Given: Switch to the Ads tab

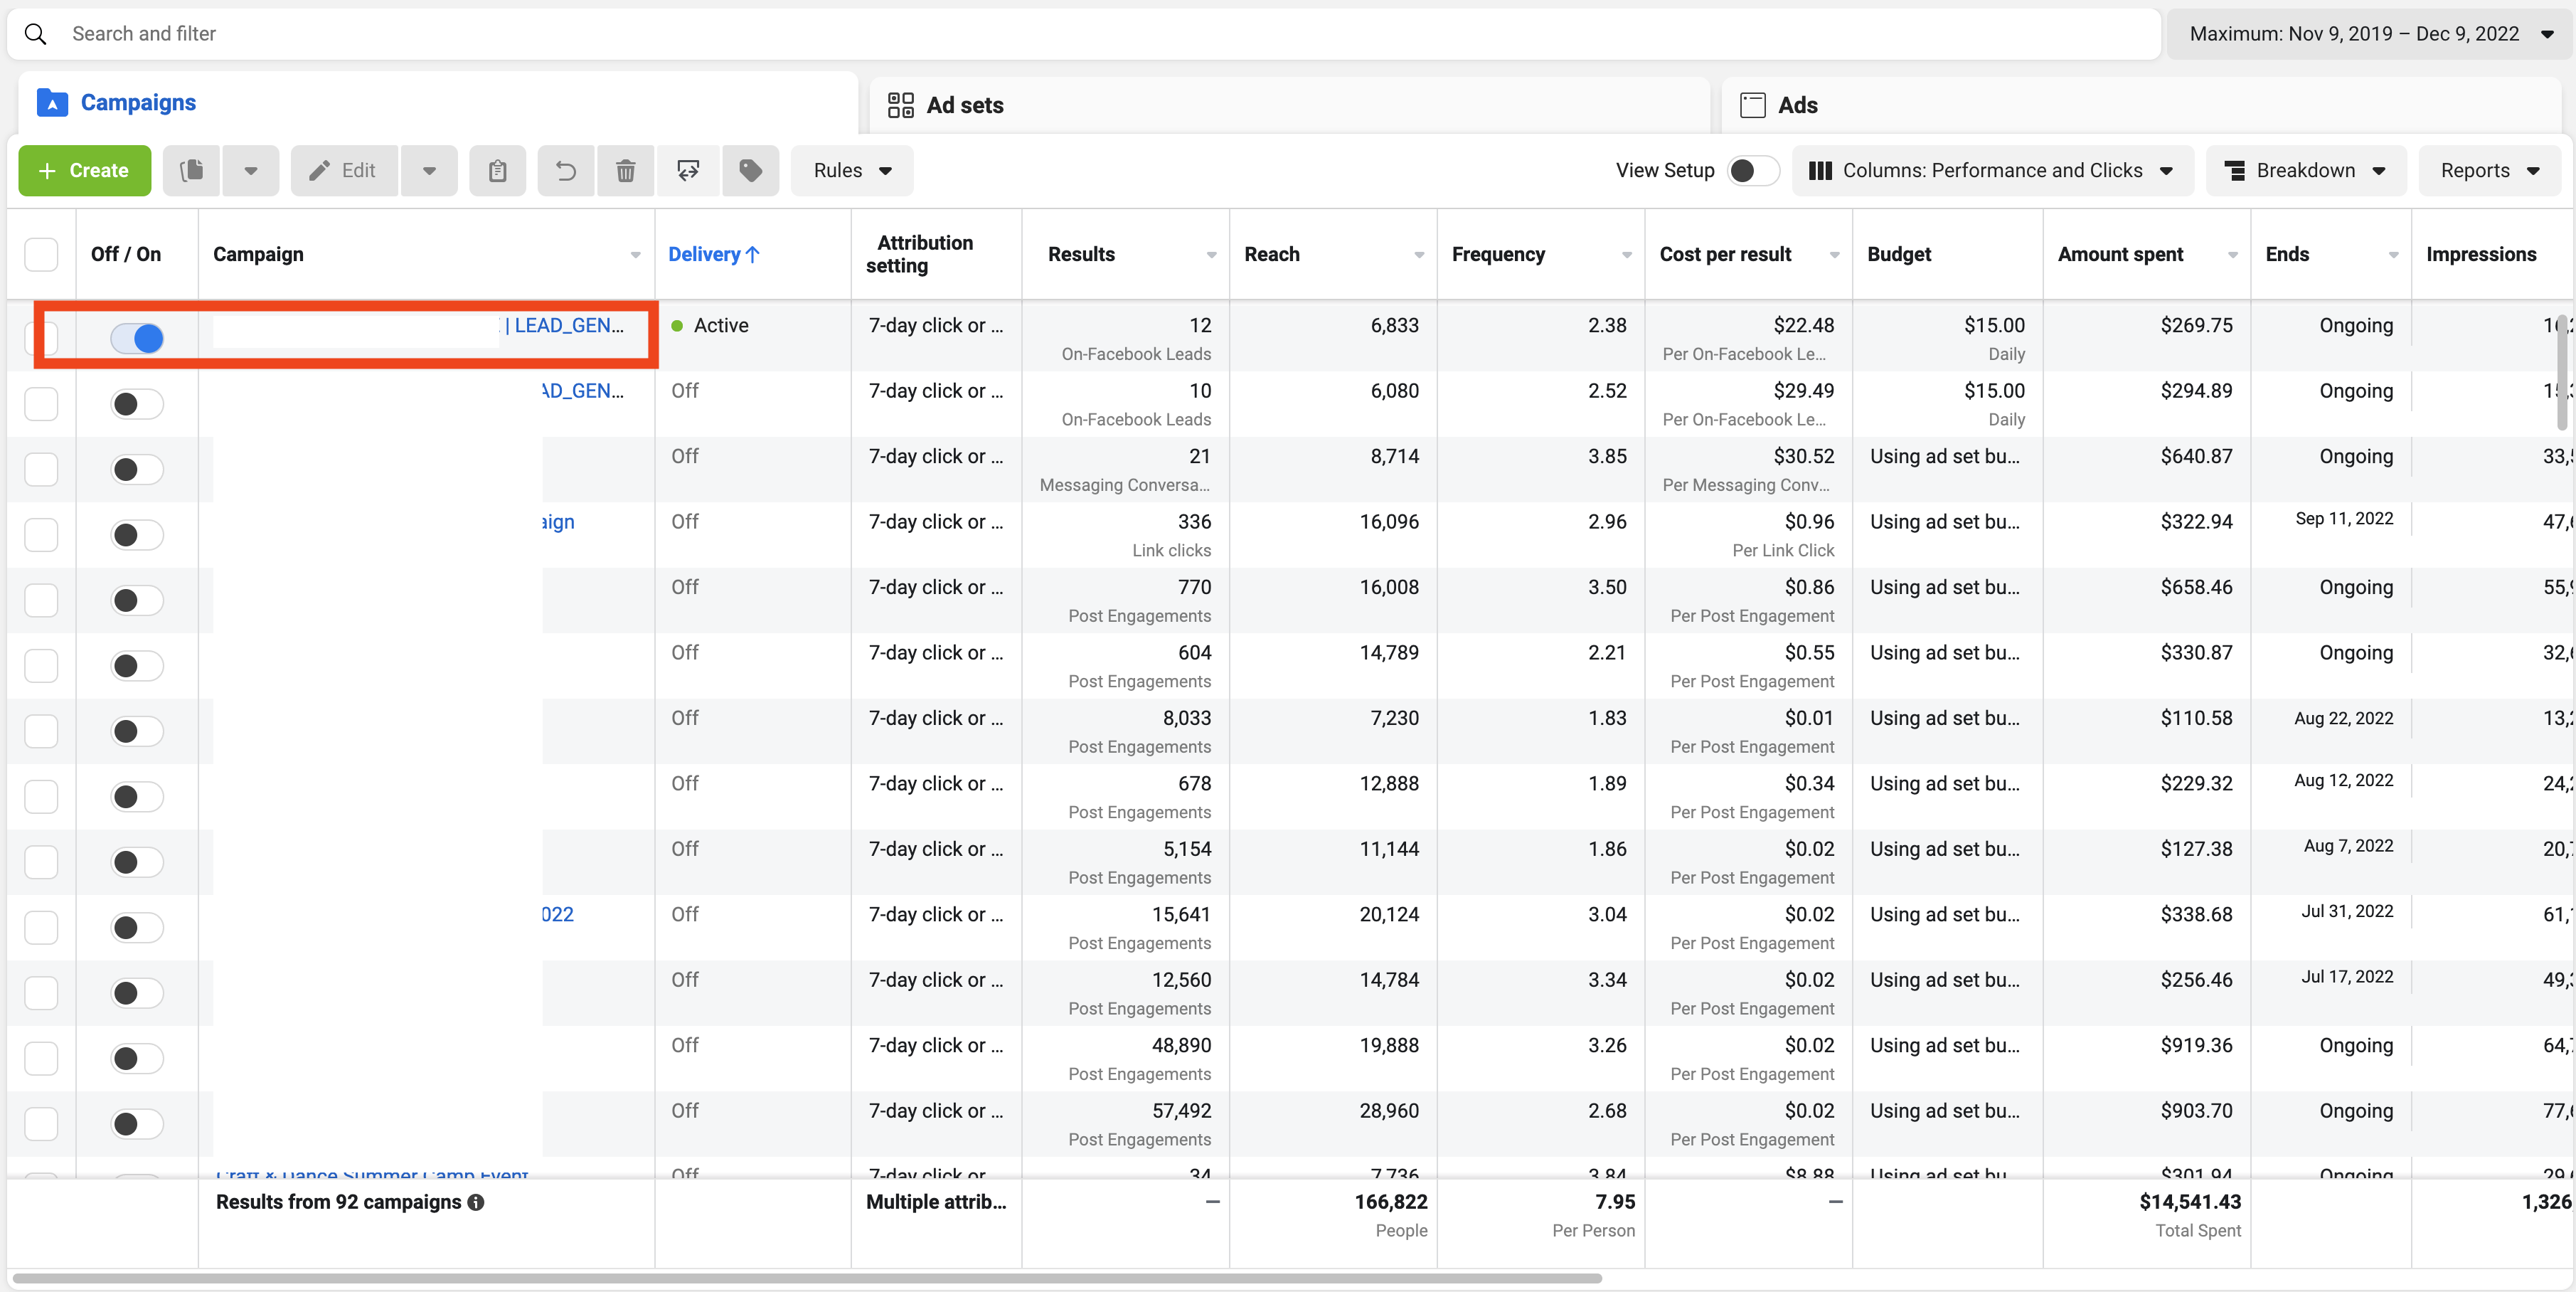Looking at the screenshot, I should (x=1780, y=105).
